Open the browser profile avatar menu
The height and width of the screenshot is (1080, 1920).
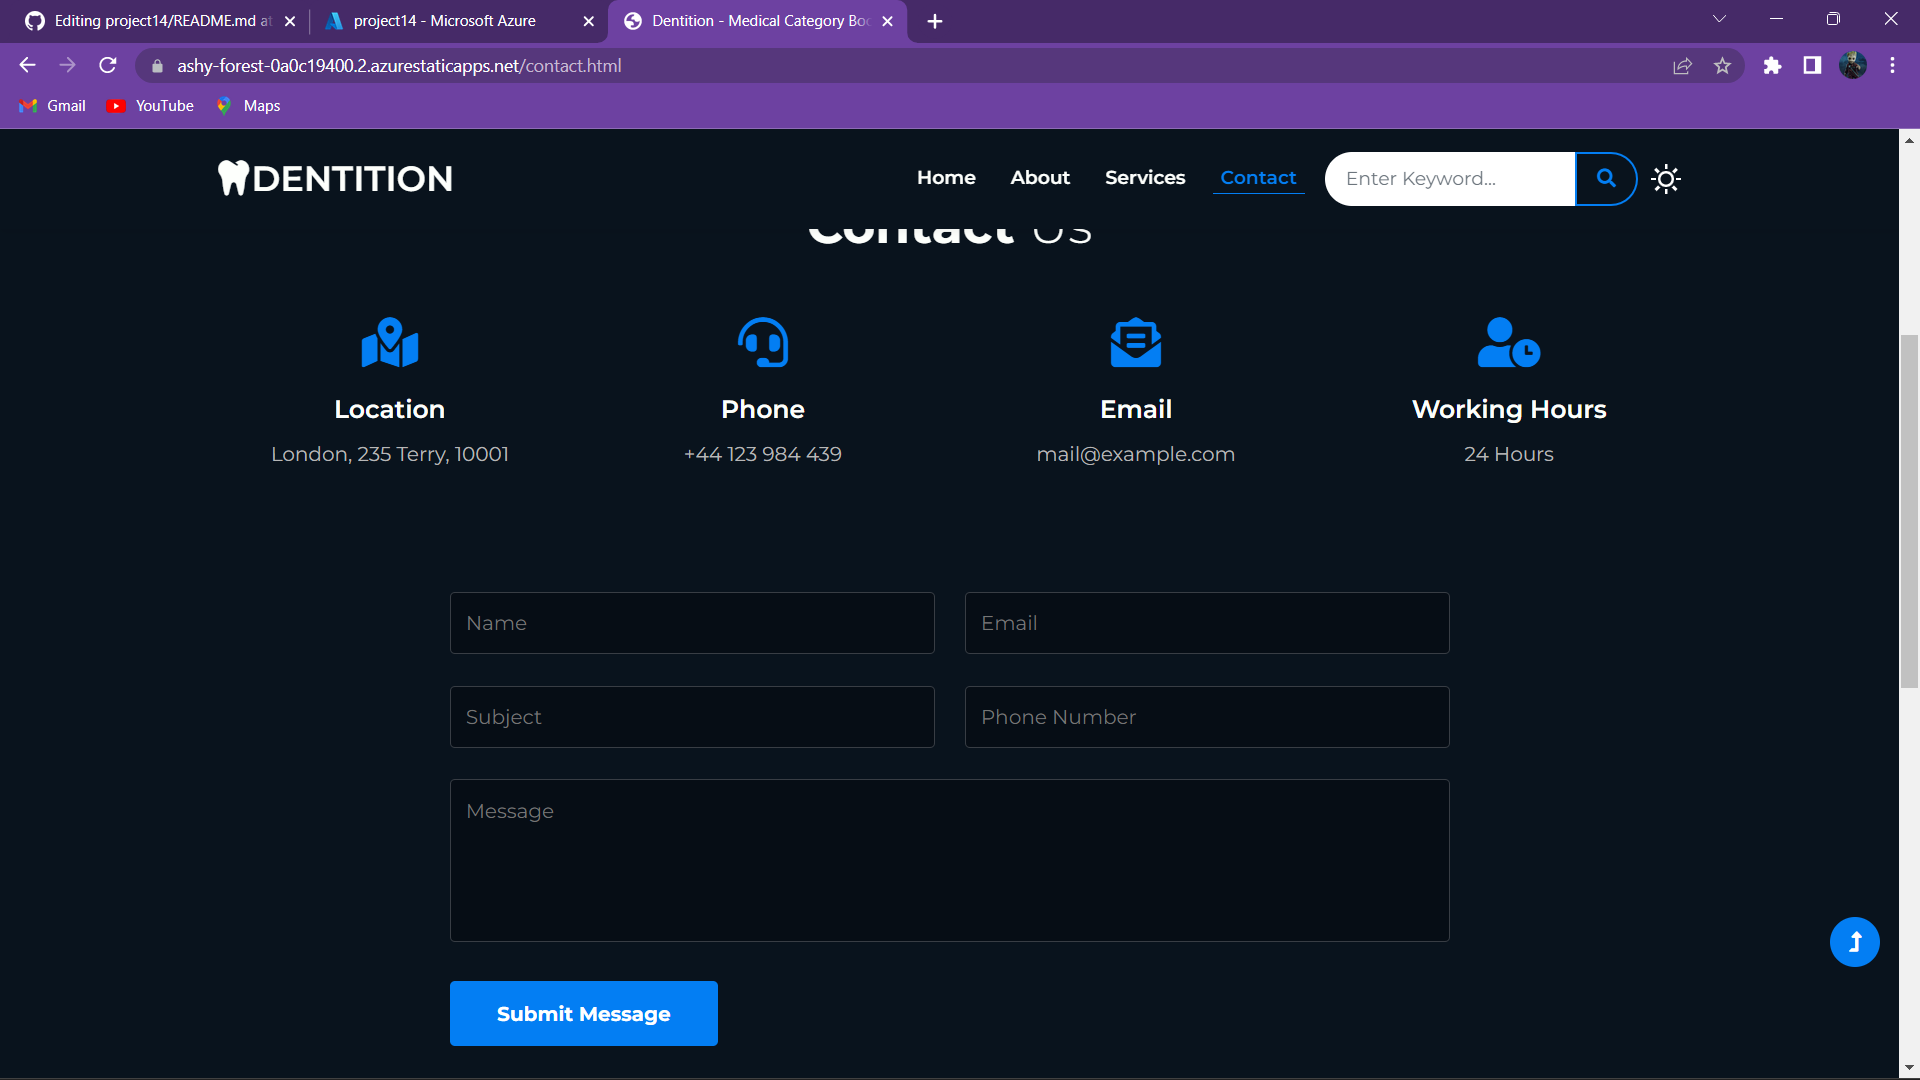(x=1855, y=65)
